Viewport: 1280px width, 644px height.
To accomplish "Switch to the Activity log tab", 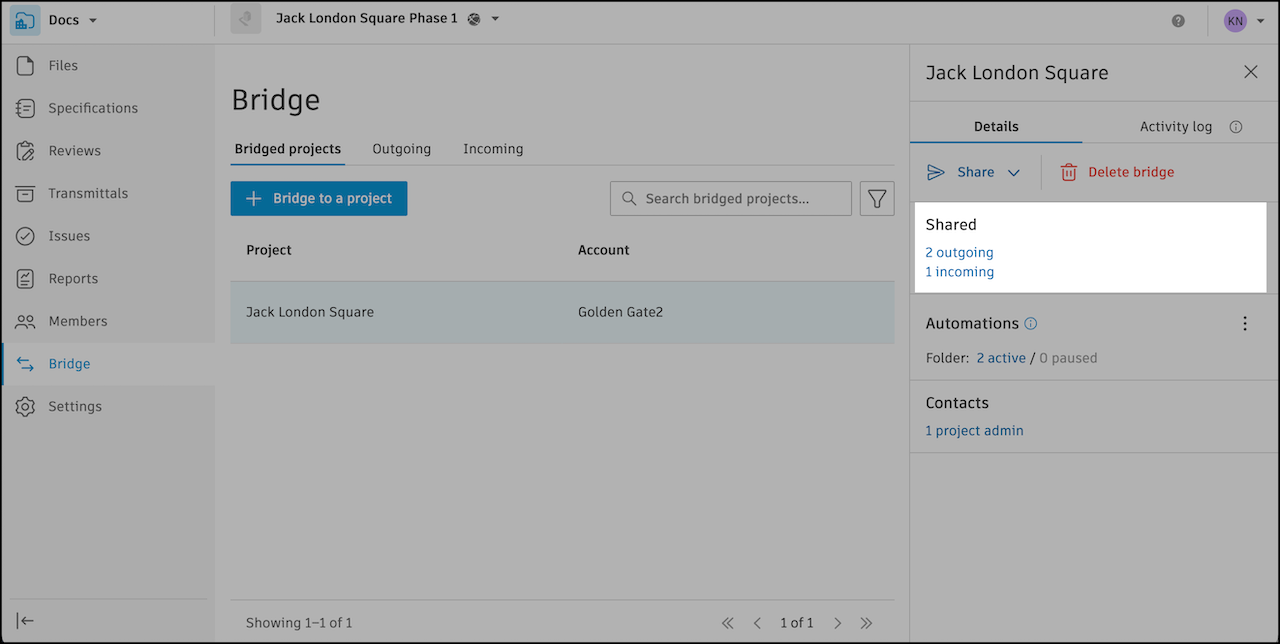I will [x=1176, y=127].
